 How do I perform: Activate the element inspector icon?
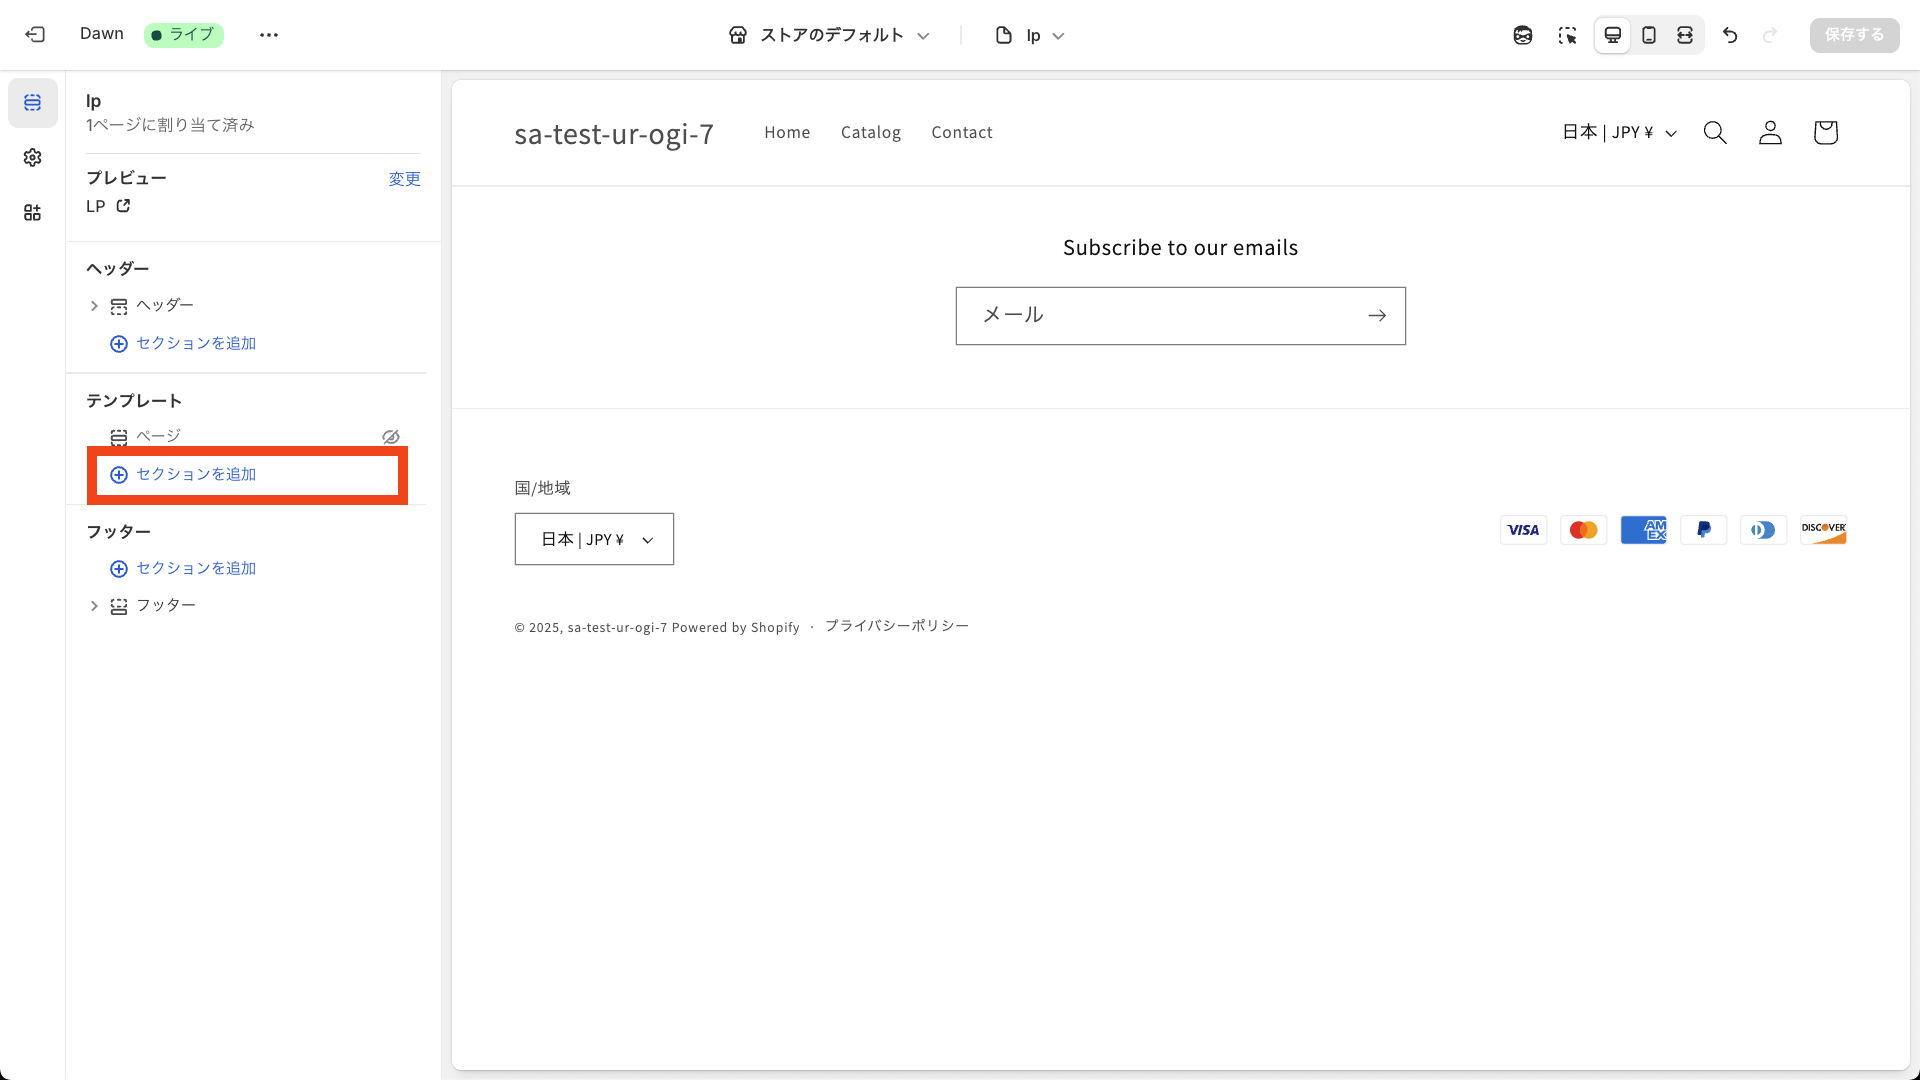tap(1568, 35)
